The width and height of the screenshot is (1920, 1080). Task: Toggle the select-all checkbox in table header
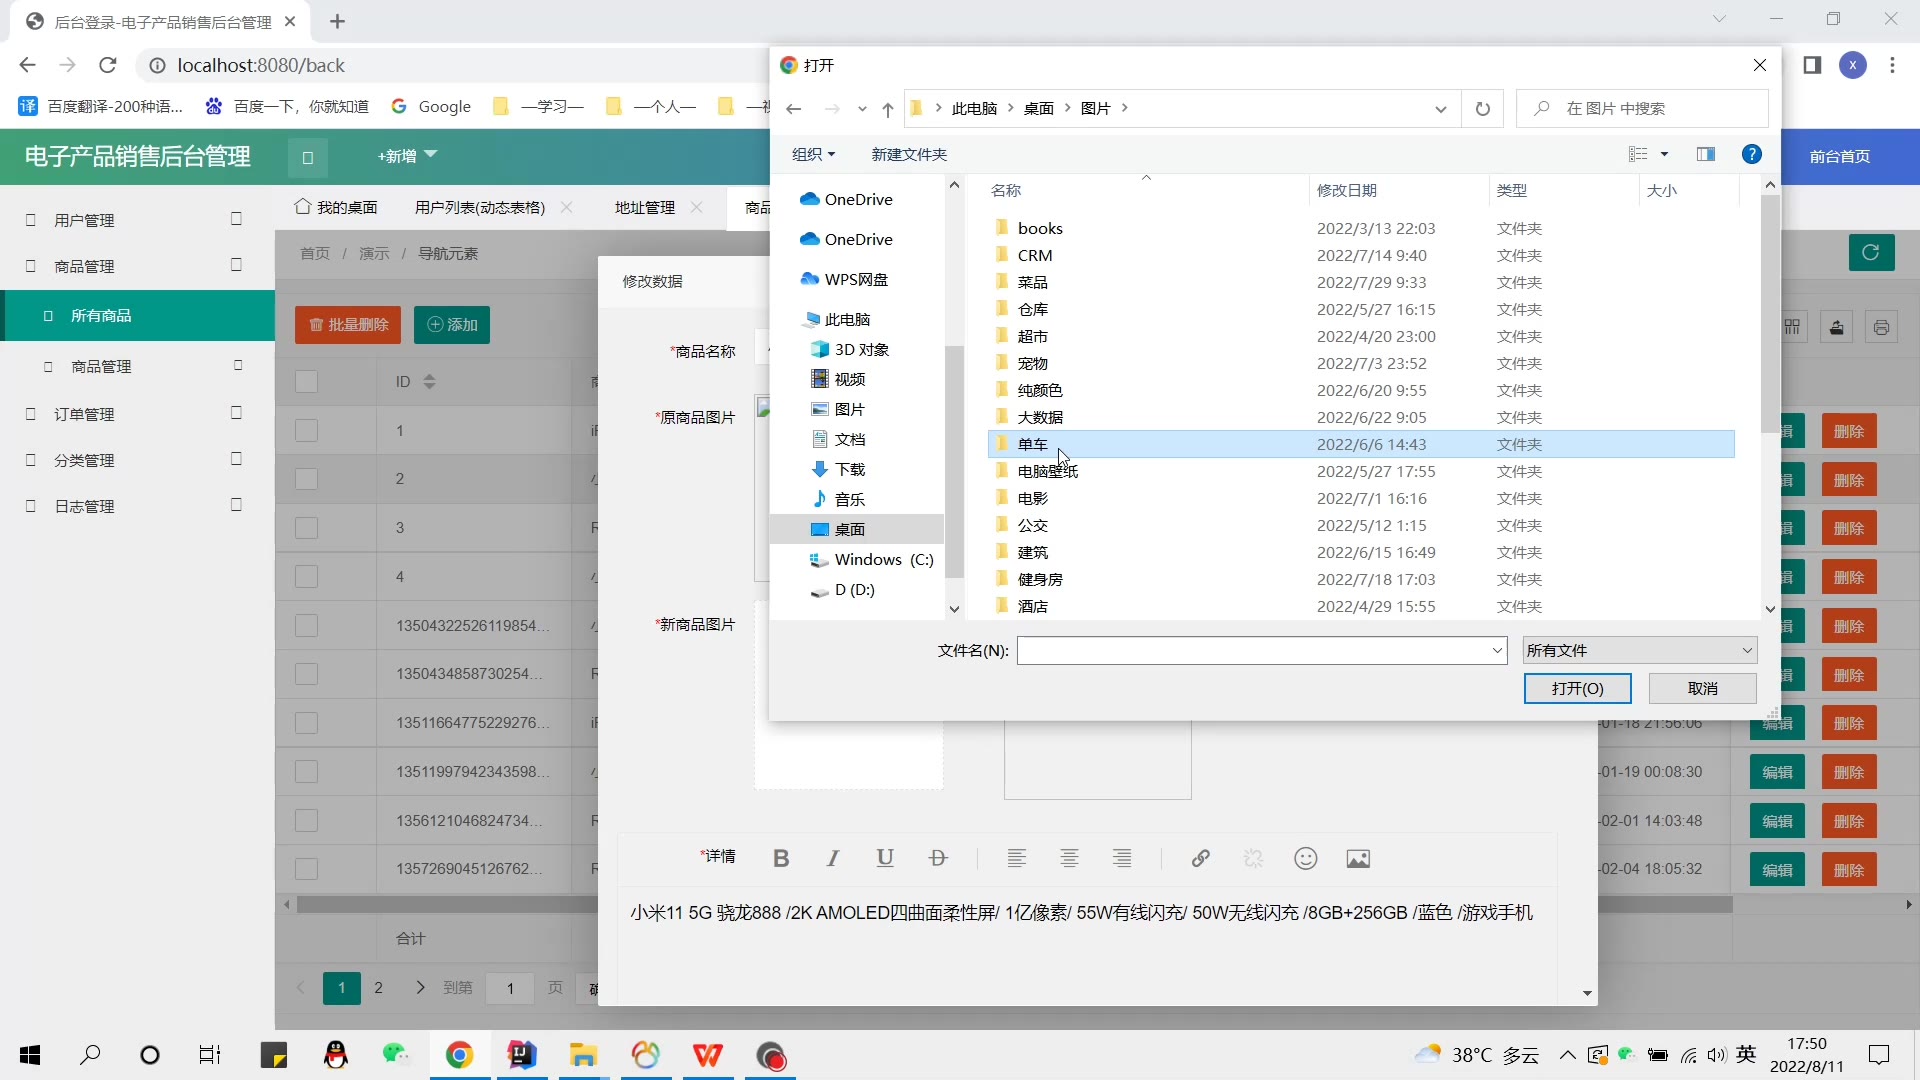307,382
